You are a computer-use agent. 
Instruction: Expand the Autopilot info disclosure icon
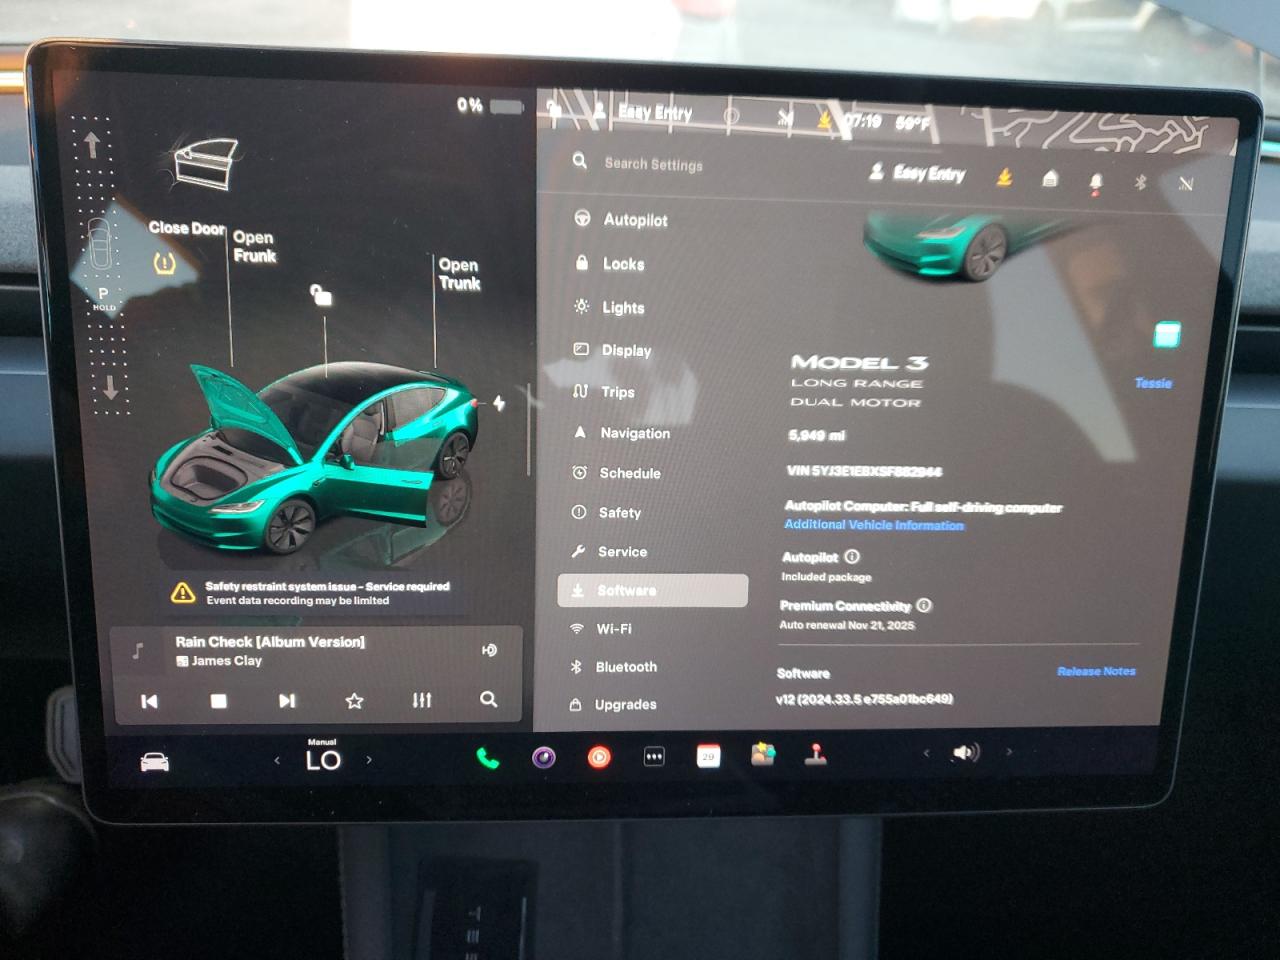[851, 557]
